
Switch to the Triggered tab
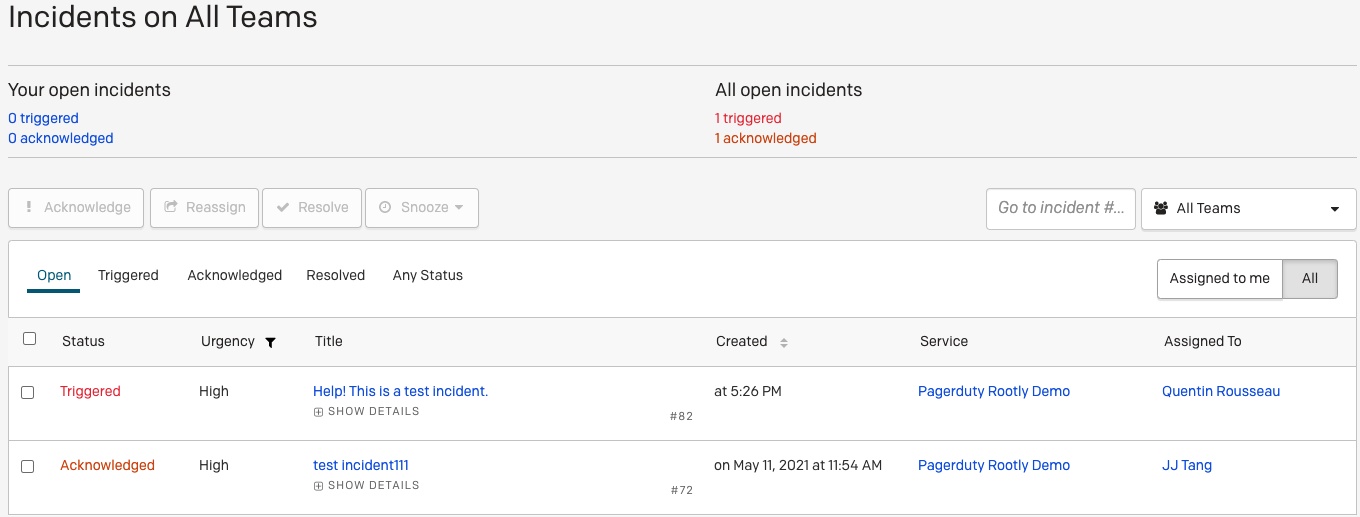[x=128, y=275]
